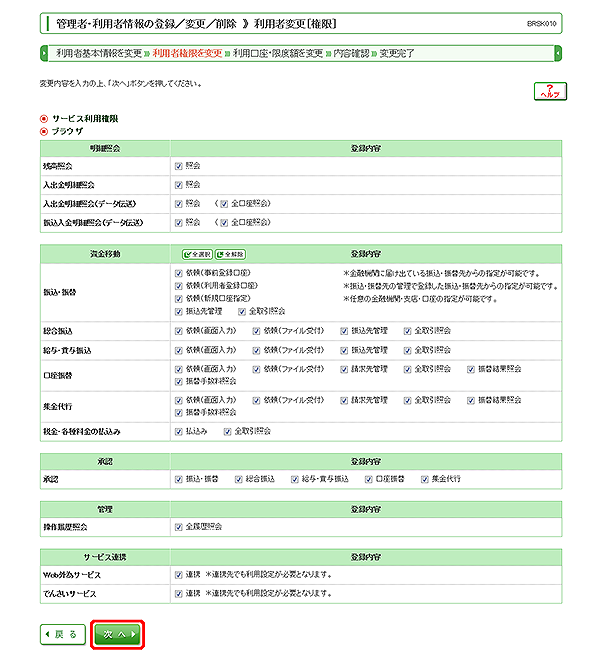Click step label 利用者基本情報を変更
600x658 pixels.
(x=99, y=53)
